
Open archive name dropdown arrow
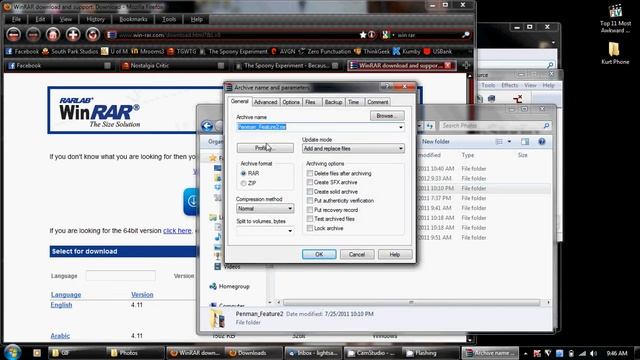click(400, 127)
